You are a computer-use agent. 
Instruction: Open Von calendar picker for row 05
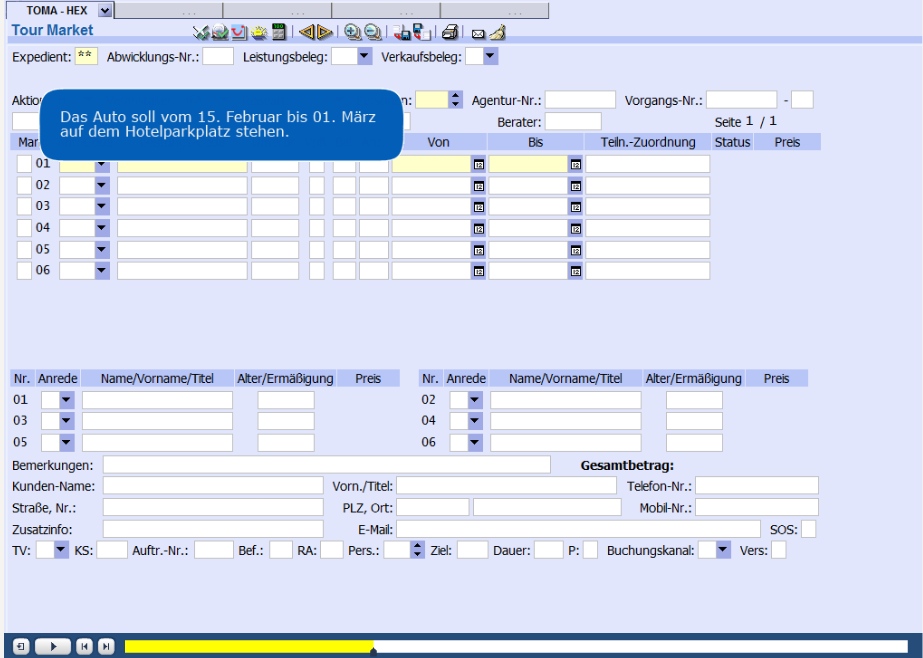click(x=479, y=250)
